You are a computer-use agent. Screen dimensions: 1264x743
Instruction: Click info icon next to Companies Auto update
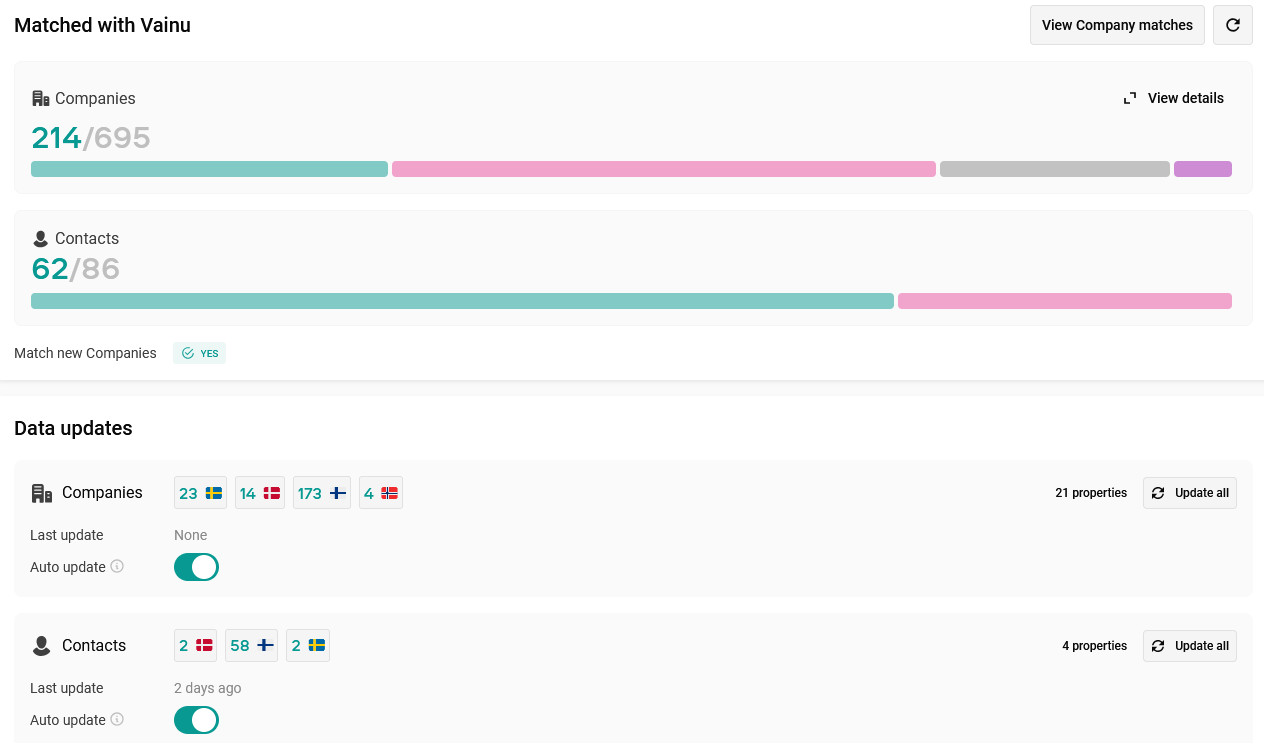pyautogui.click(x=117, y=566)
